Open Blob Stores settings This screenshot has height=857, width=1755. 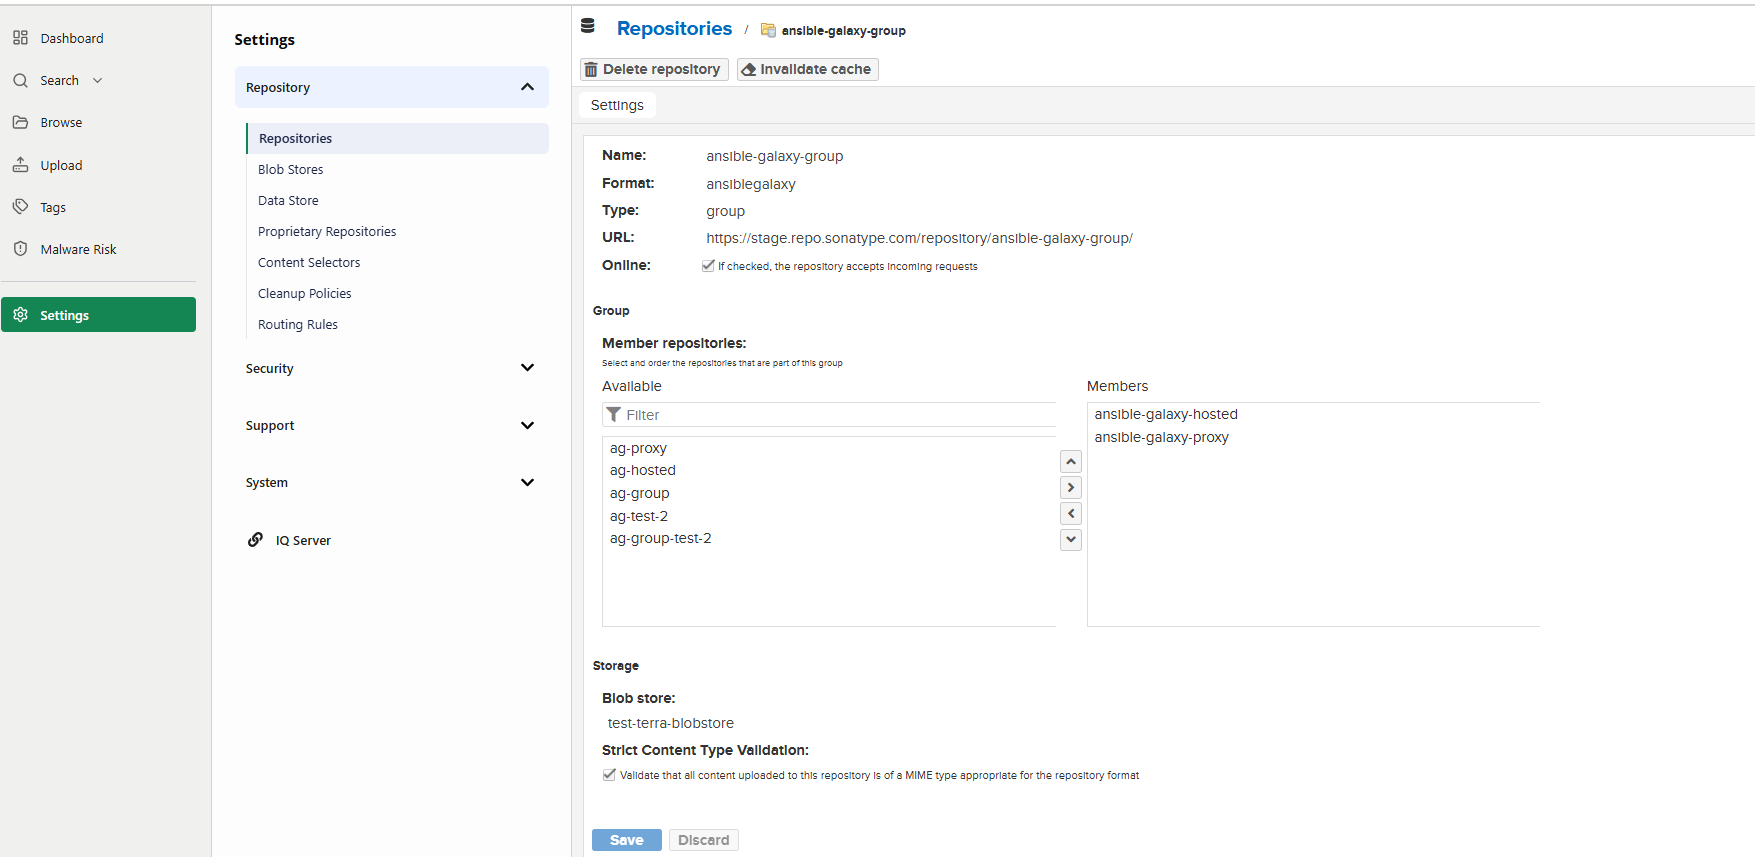pos(291,170)
